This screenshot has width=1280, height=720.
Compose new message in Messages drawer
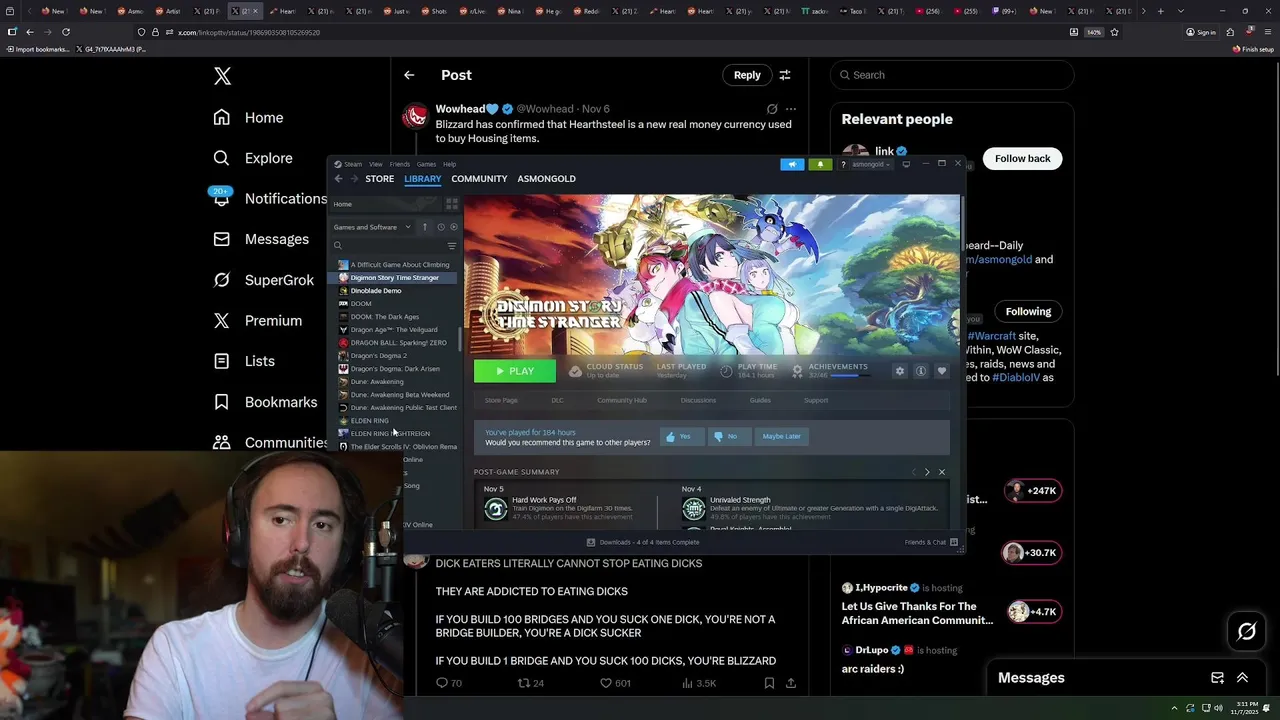coord(1217,678)
